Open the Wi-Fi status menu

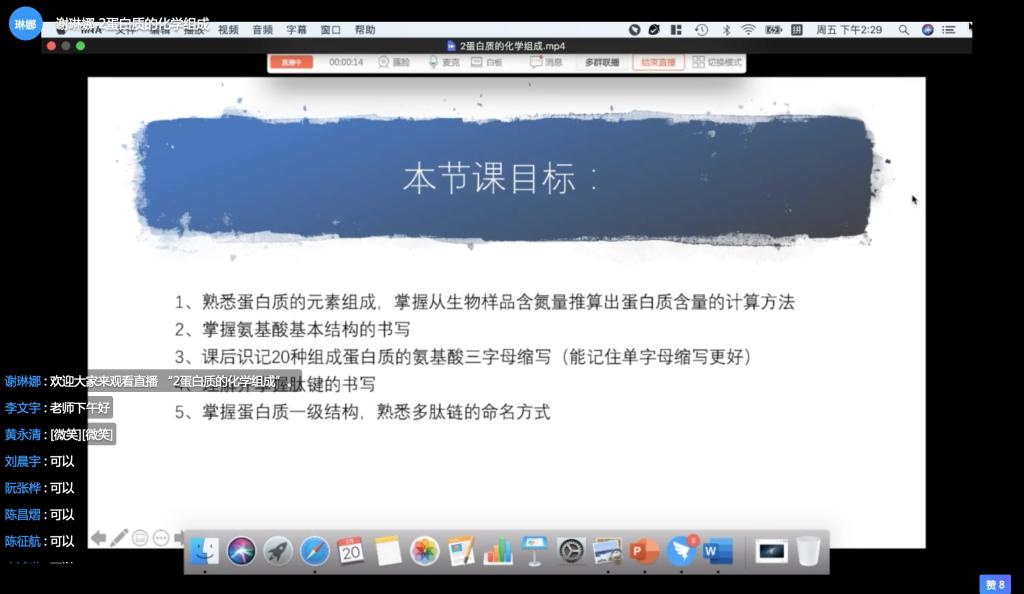click(748, 30)
